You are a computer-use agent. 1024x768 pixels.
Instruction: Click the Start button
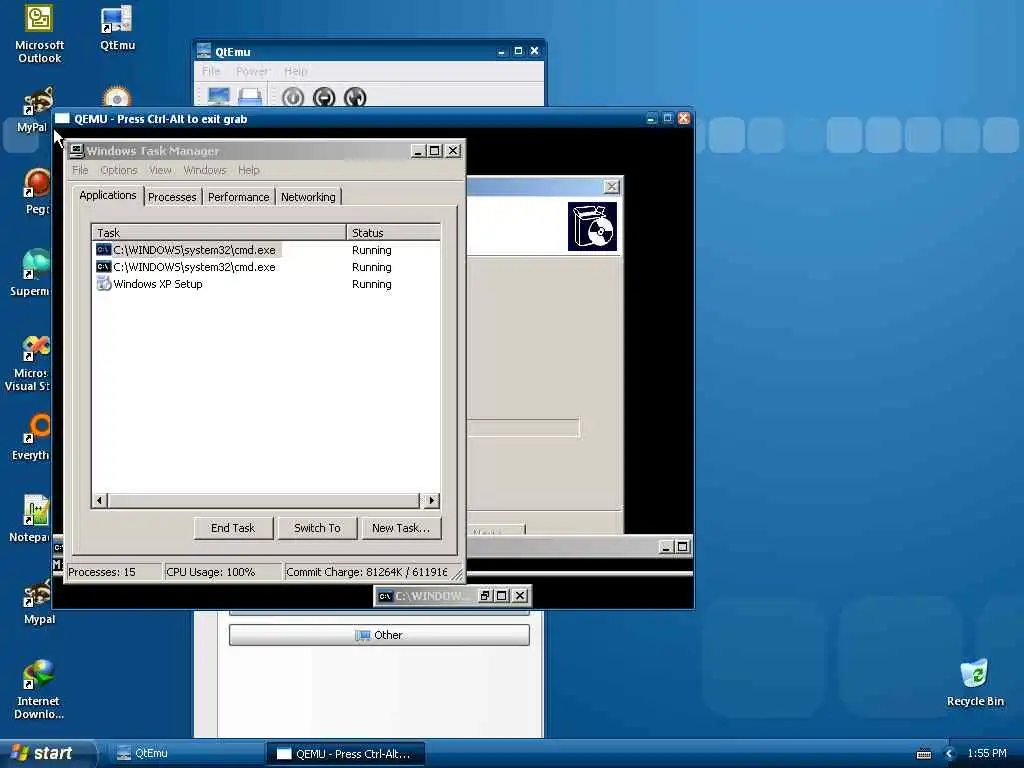click(46, 754)
